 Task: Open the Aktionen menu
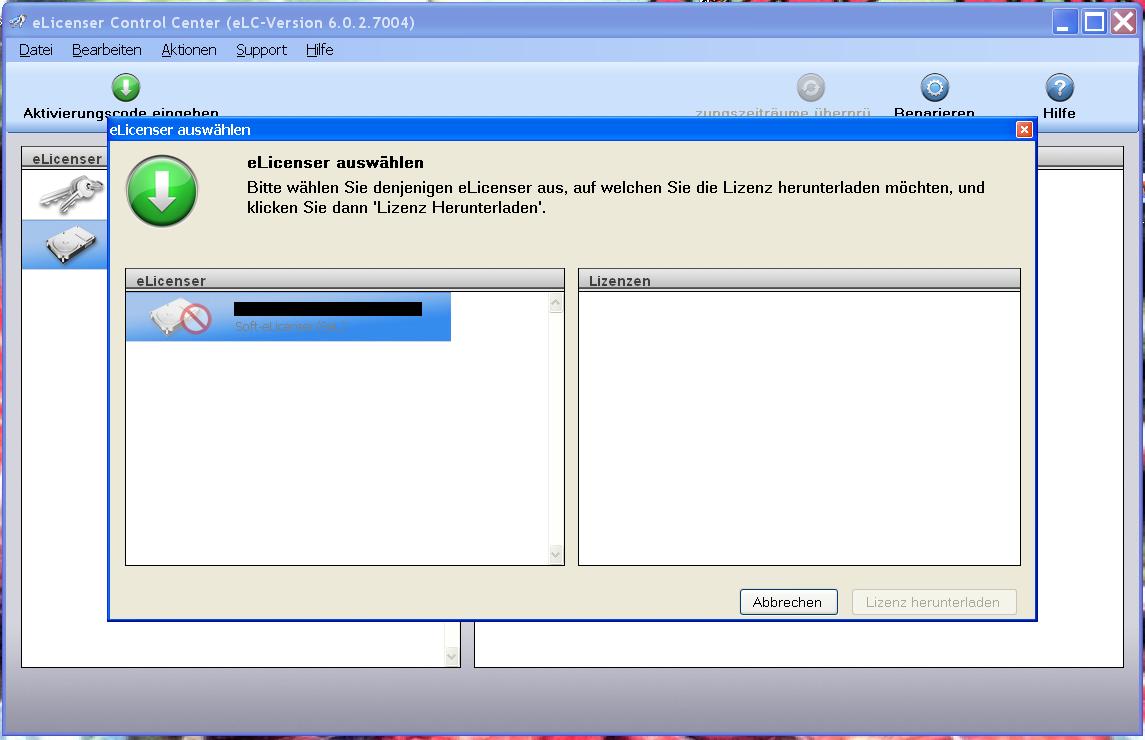188,49
